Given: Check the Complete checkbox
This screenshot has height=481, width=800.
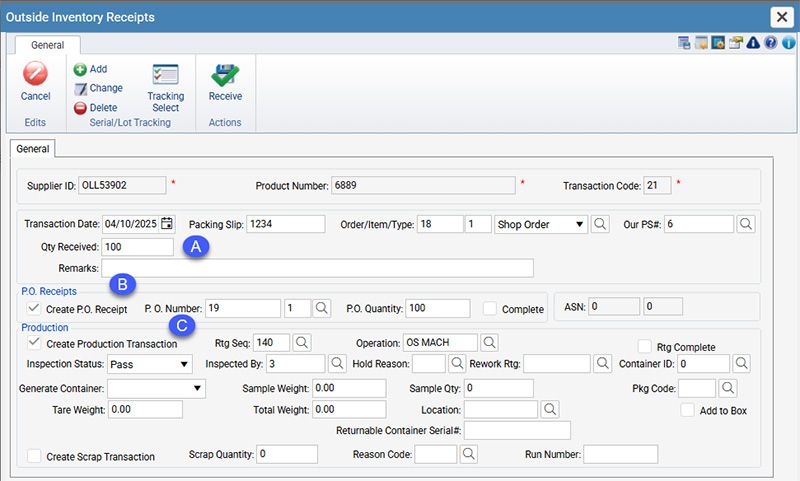Looking at the screenshot, I should pos(490,308).
